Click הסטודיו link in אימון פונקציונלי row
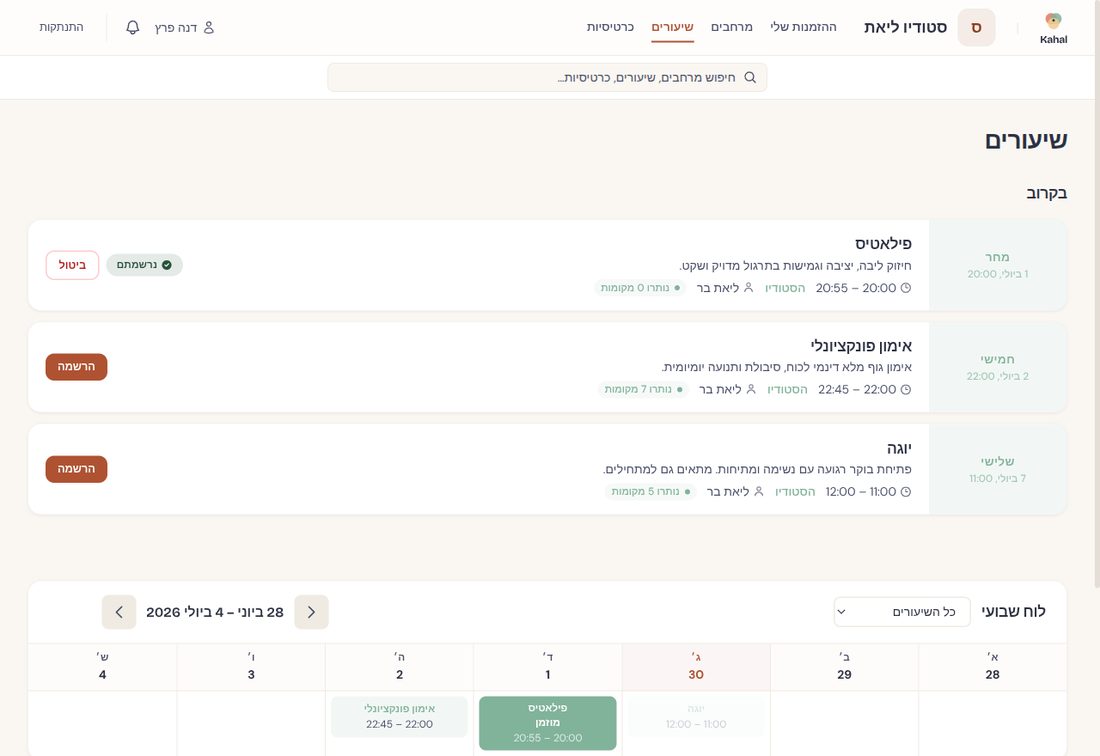Image resolution: width=1100 pixels, height=756 pixels. [787, 389]
